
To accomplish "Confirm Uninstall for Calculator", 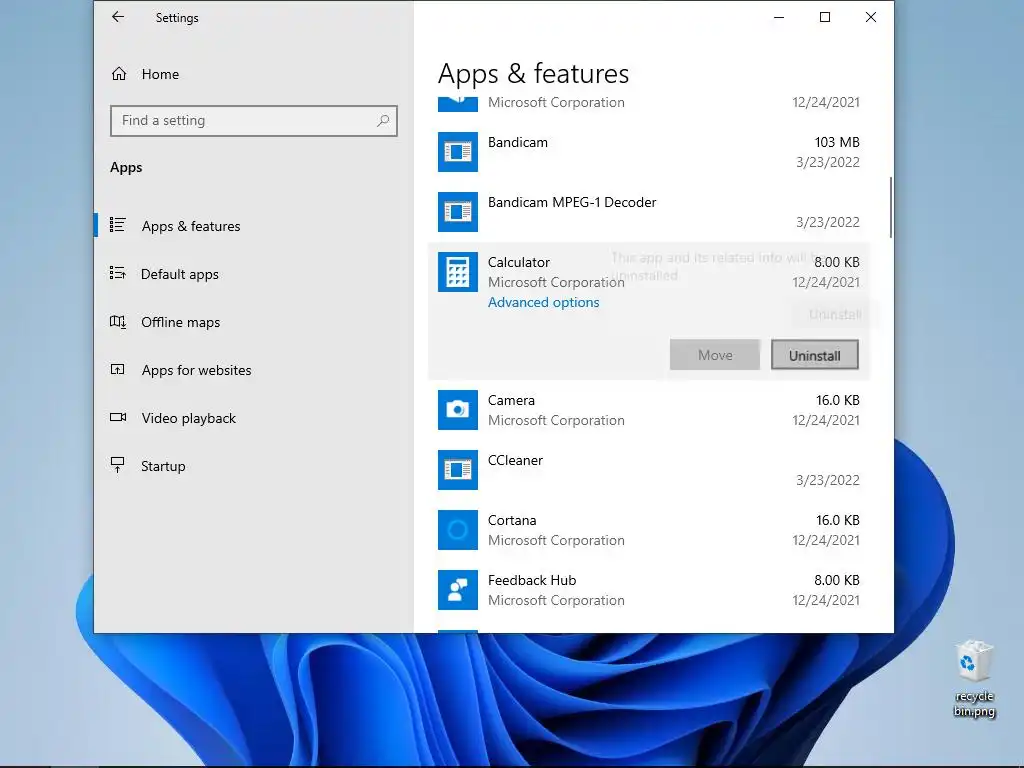I will [814, 355].
